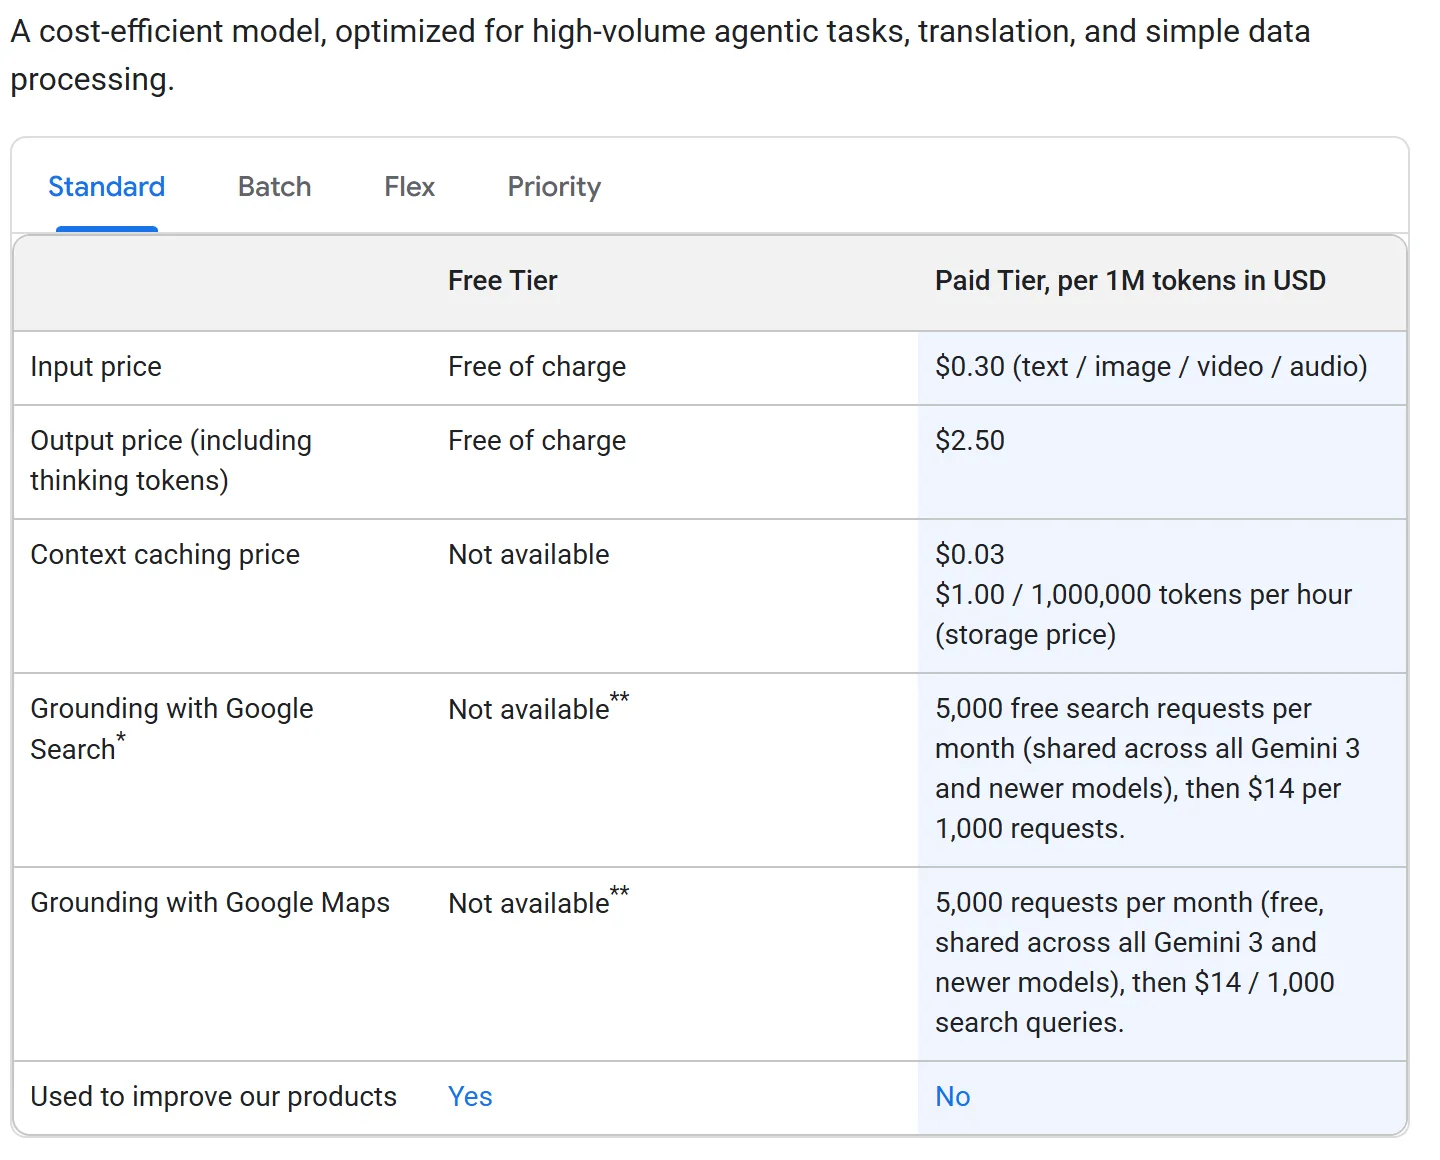Open the Batch pricing tab
This screenshot has height=1160, width=1440.
coord(274,187)
